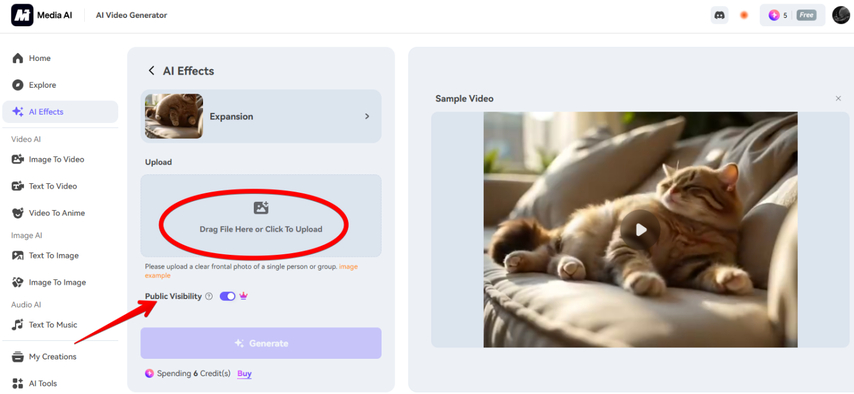The height and width of the screenshot is (394, 854).
Task: Click the Public Visibility help icon
Action: pos(209,296)
